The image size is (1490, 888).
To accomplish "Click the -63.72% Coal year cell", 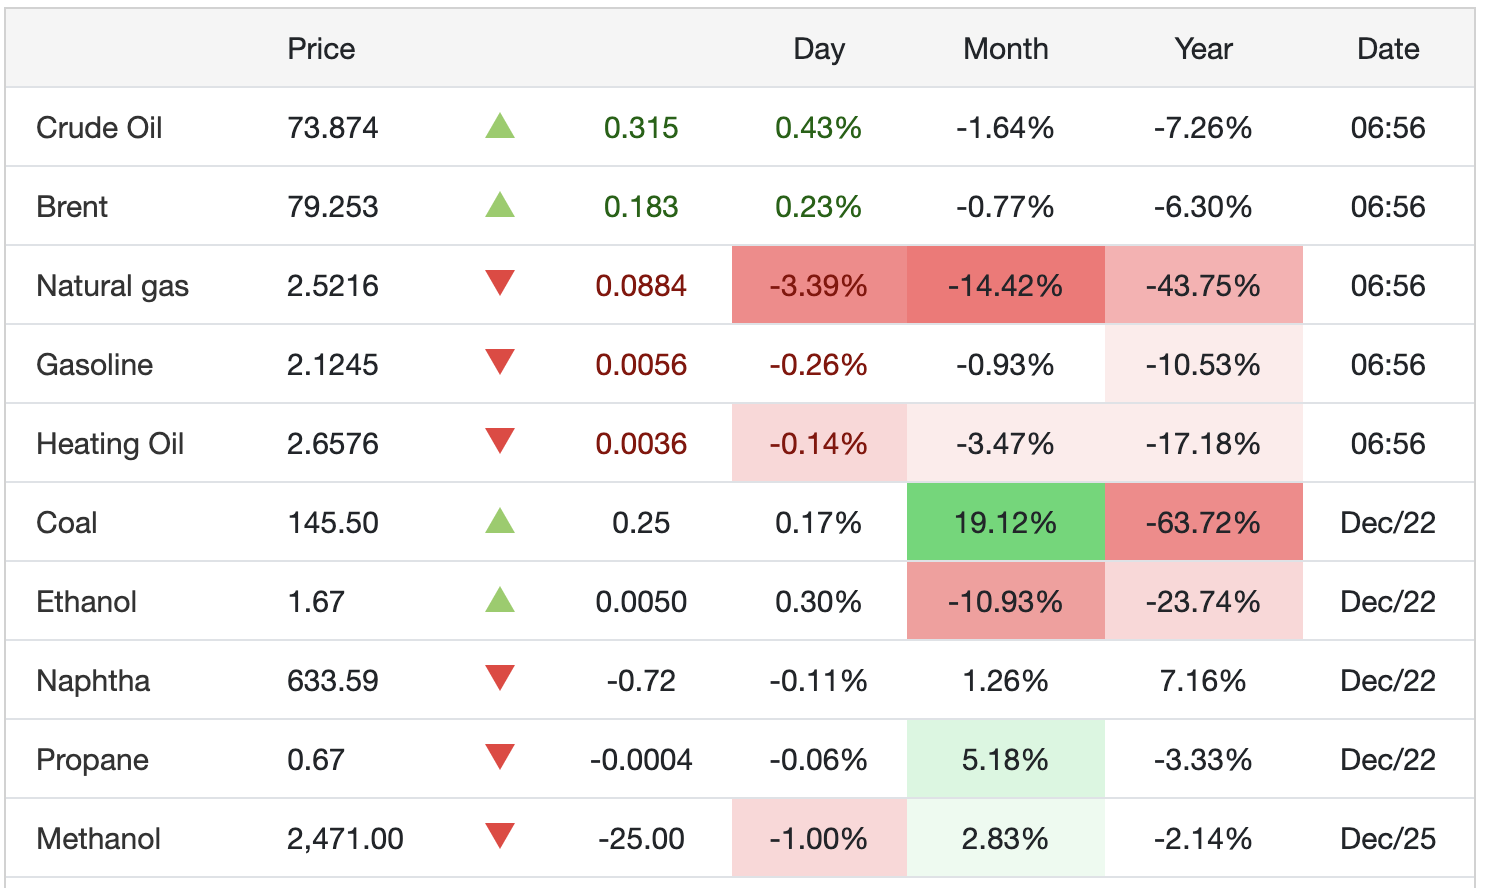I will 1204,522.
